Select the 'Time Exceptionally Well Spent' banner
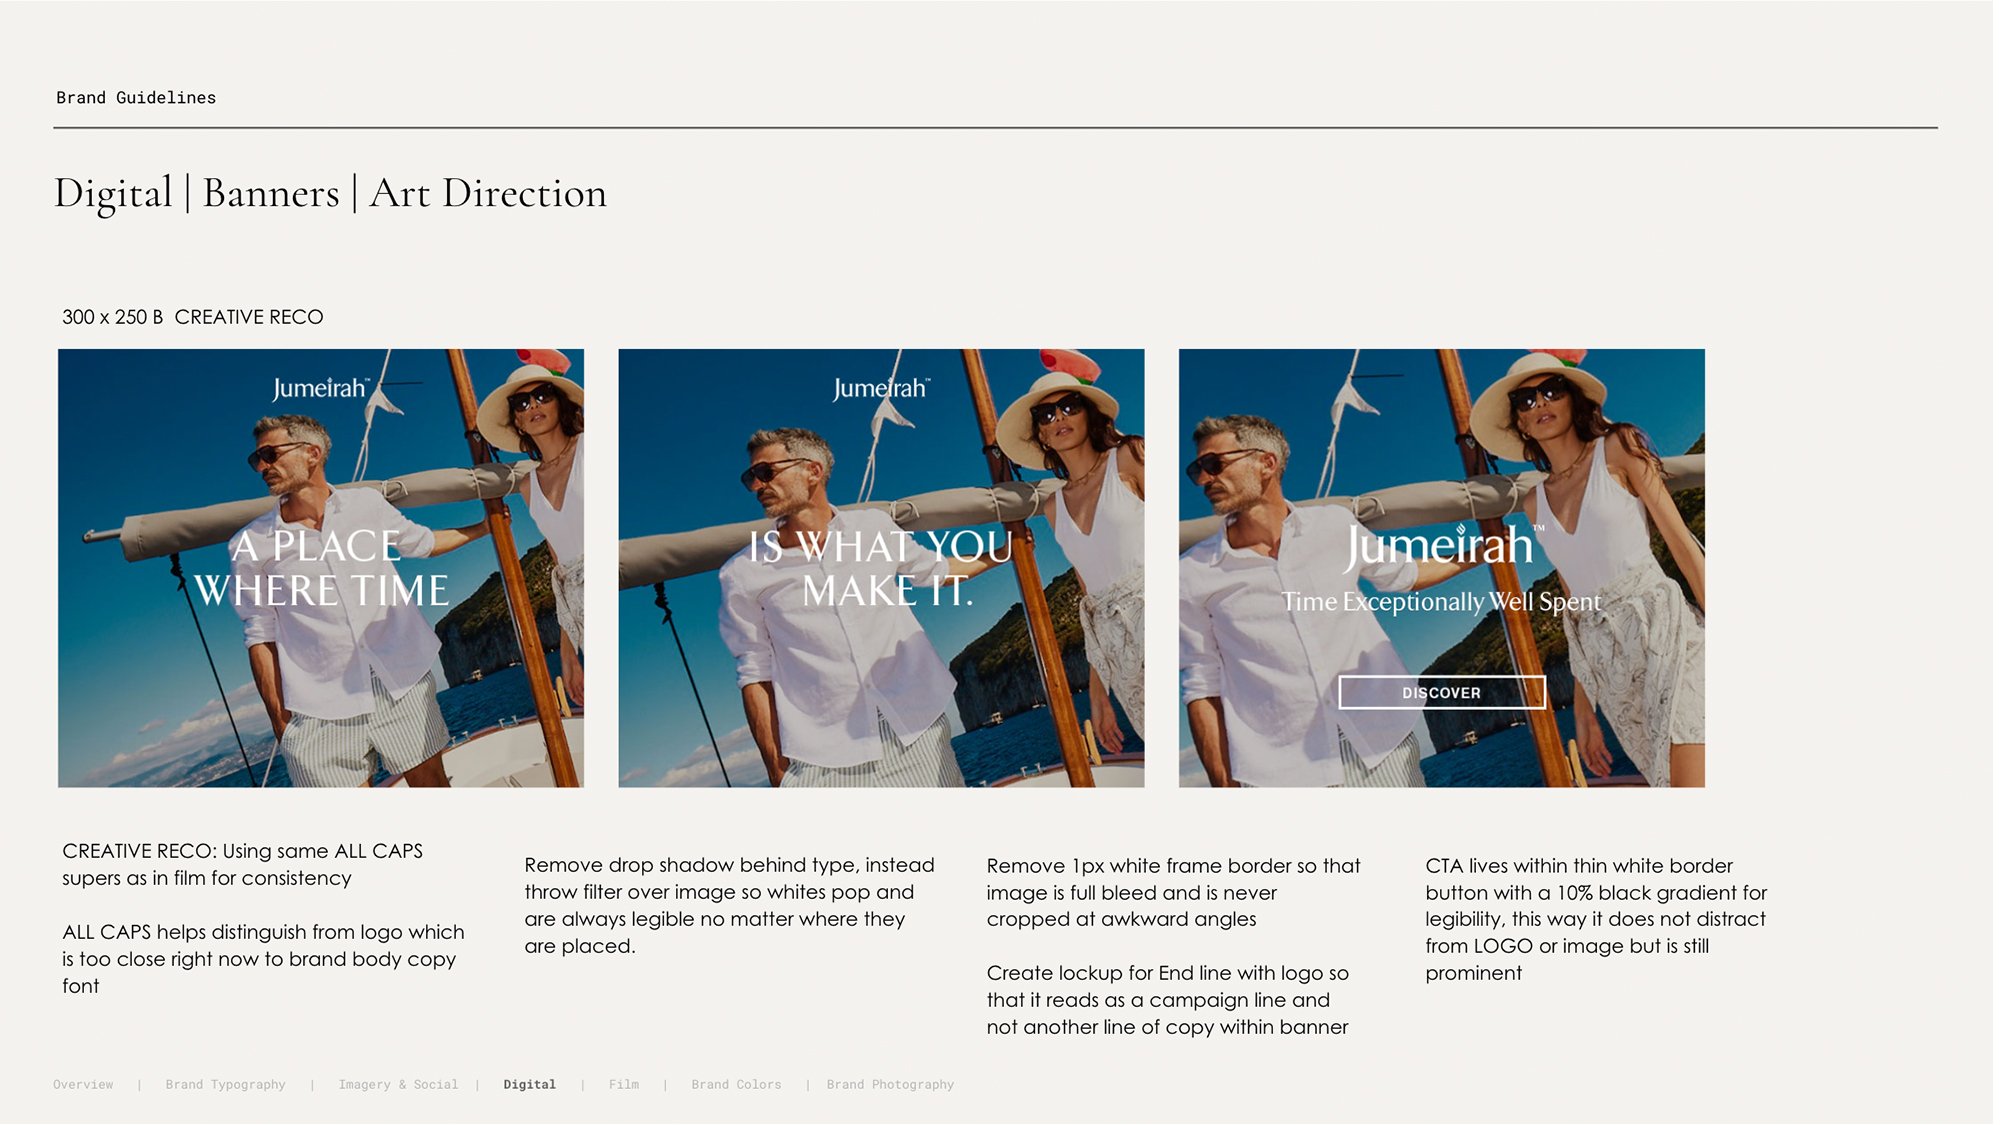Screen dimensions: 2000x1125 [1441, 568]
